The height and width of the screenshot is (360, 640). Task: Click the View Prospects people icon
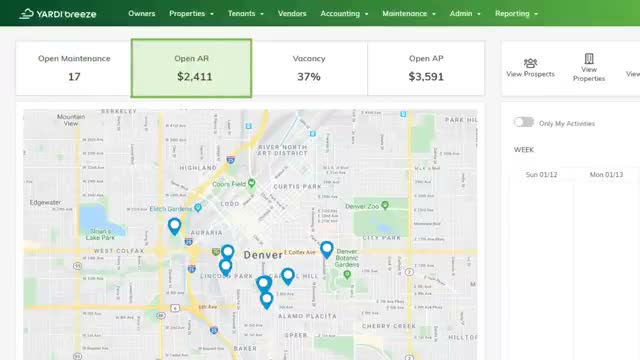530,63
